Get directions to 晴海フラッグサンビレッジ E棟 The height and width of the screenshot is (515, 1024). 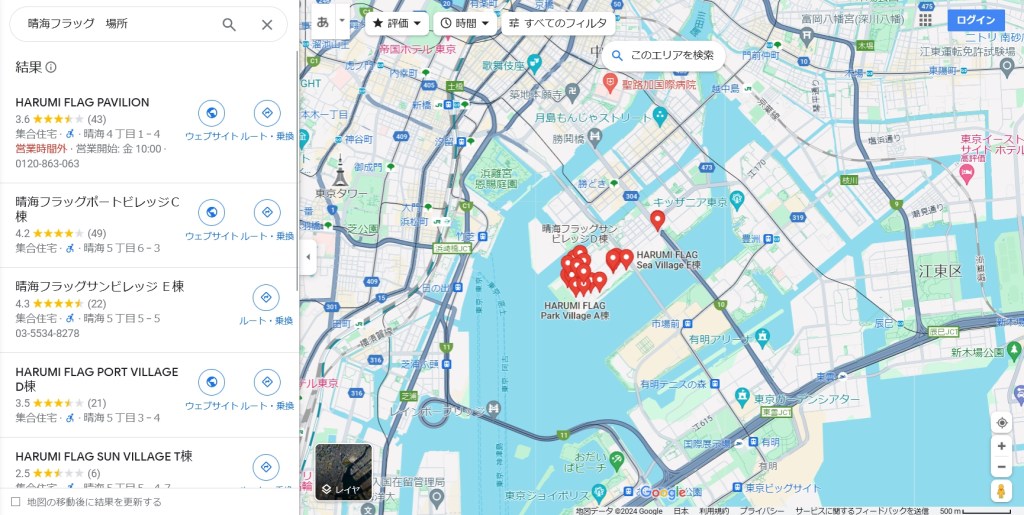(267, 298)
